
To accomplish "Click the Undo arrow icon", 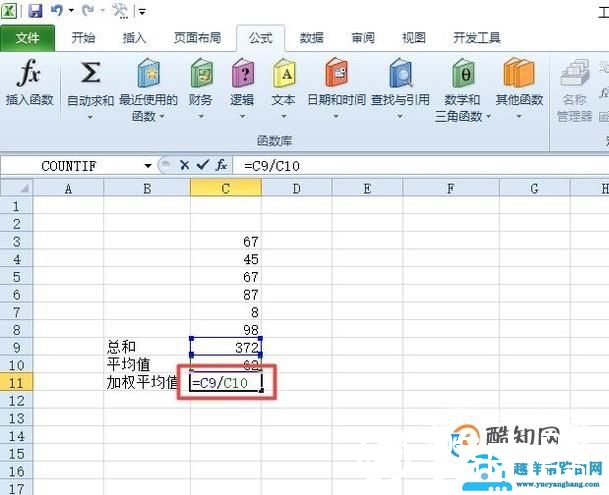I will click(x=57, y=10).
